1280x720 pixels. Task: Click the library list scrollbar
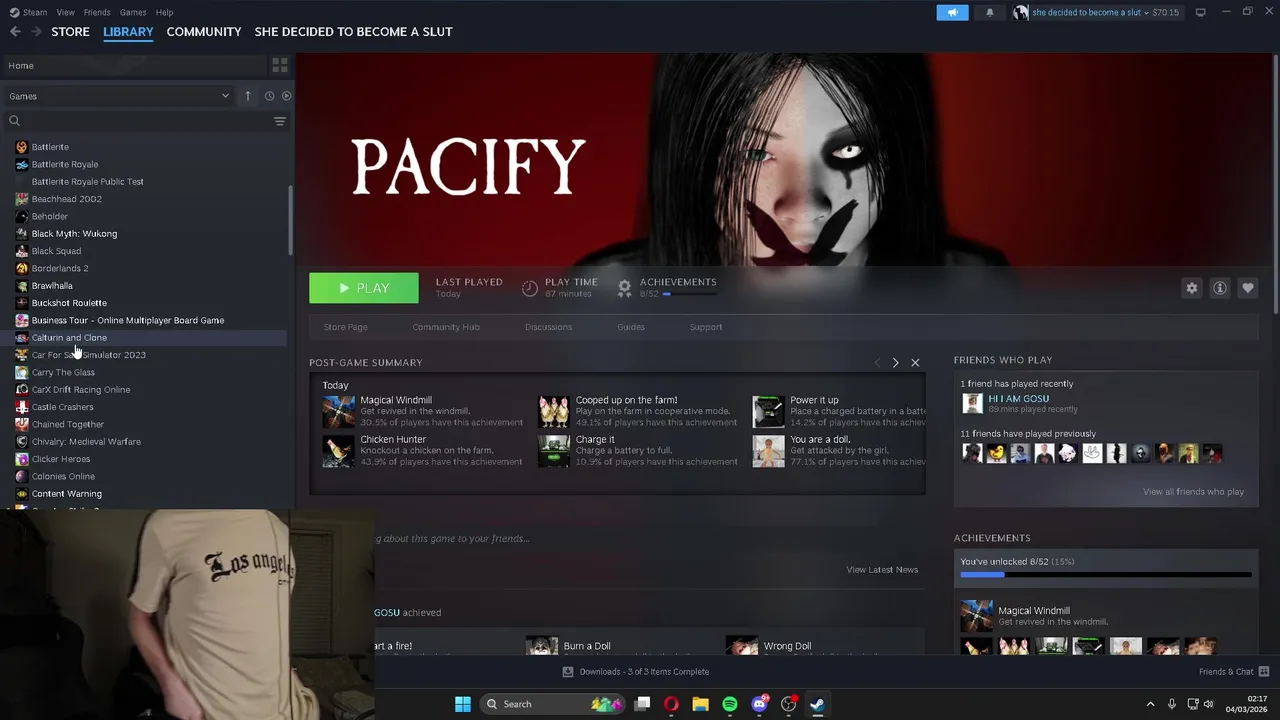tap(291, 220)
